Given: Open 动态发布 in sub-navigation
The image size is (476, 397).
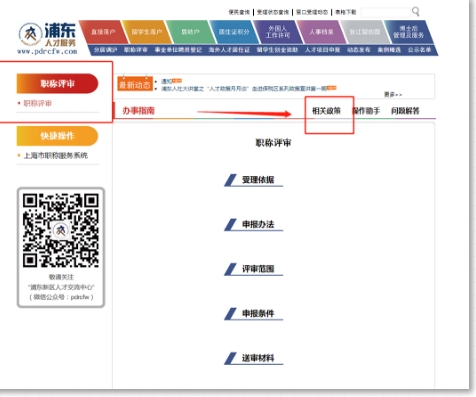Looking at the screenshot, I should click(359, 50).
